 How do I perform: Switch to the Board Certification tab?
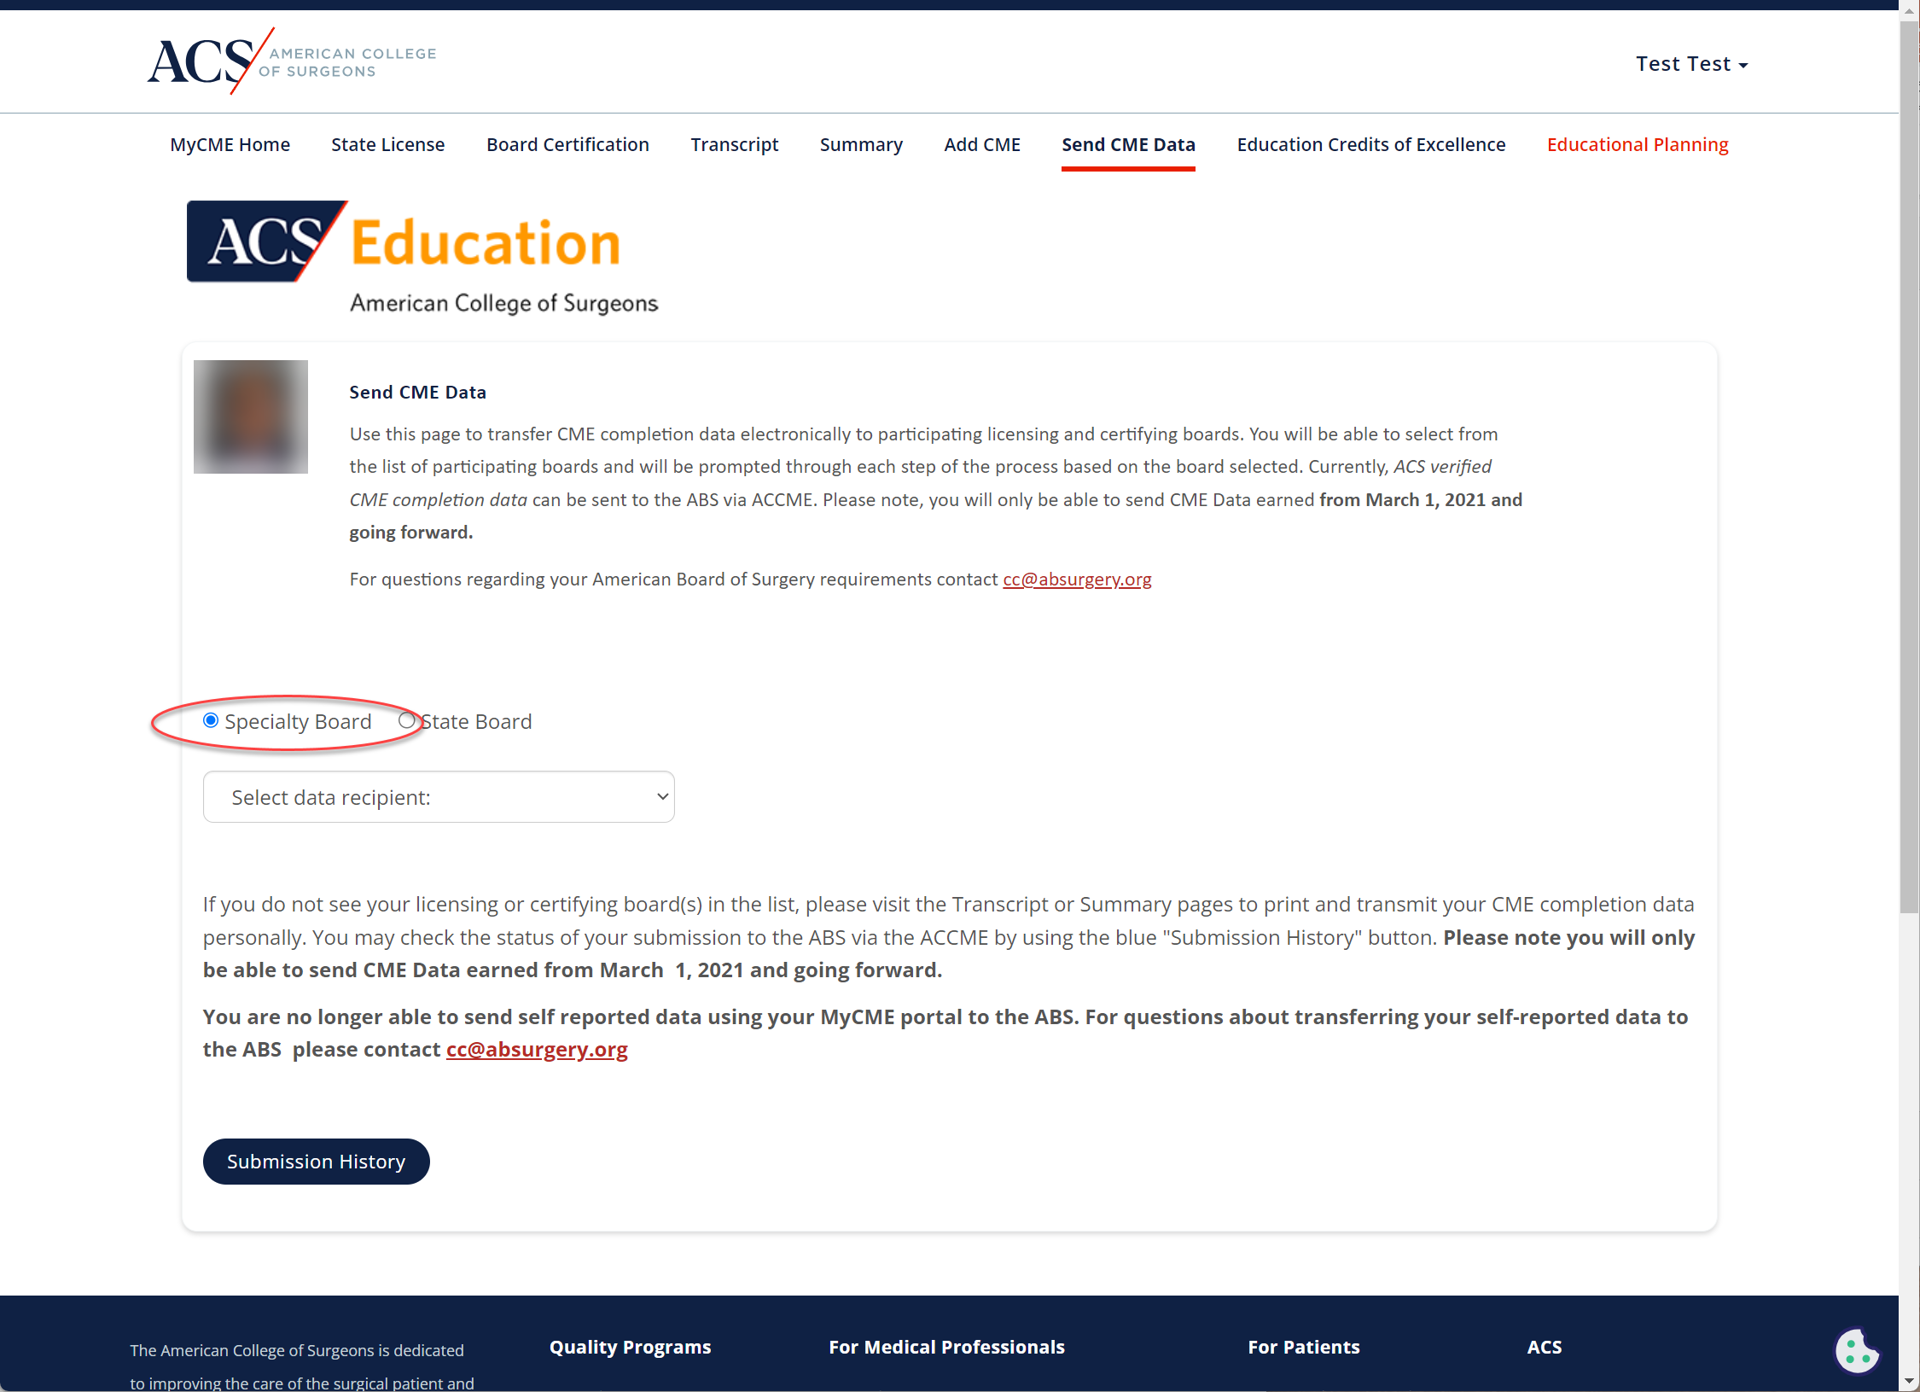[567, 145]
